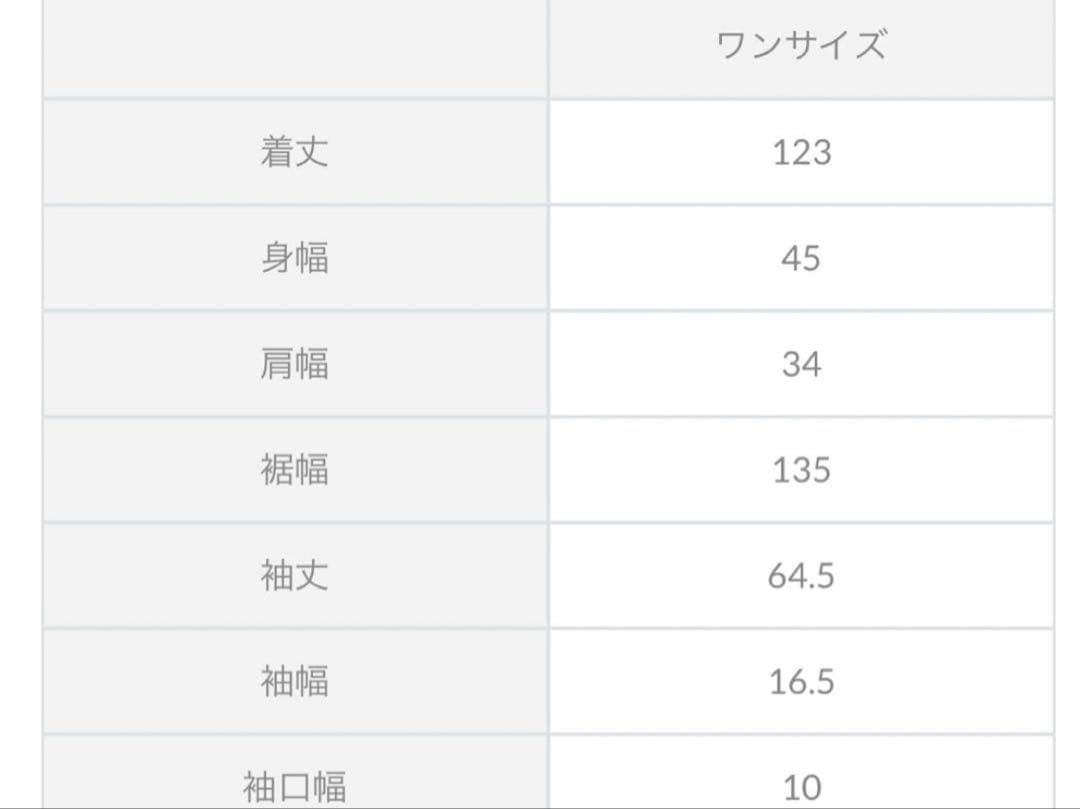Viewport: 1080px width, 809px height.
Task: Select the 裾幅 row label
Action: click(x=294, y=470)
